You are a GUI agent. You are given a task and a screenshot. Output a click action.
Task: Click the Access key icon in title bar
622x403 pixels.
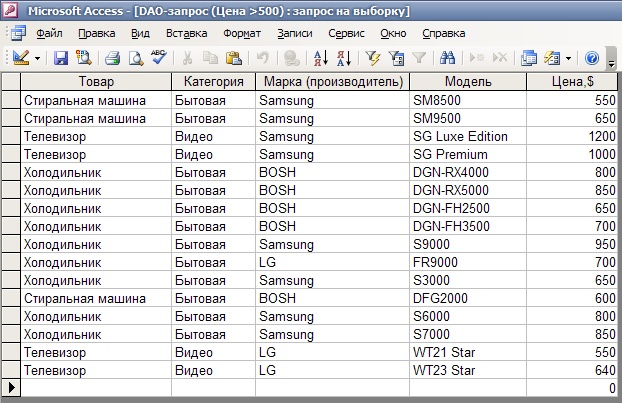[x=10, y=11]
